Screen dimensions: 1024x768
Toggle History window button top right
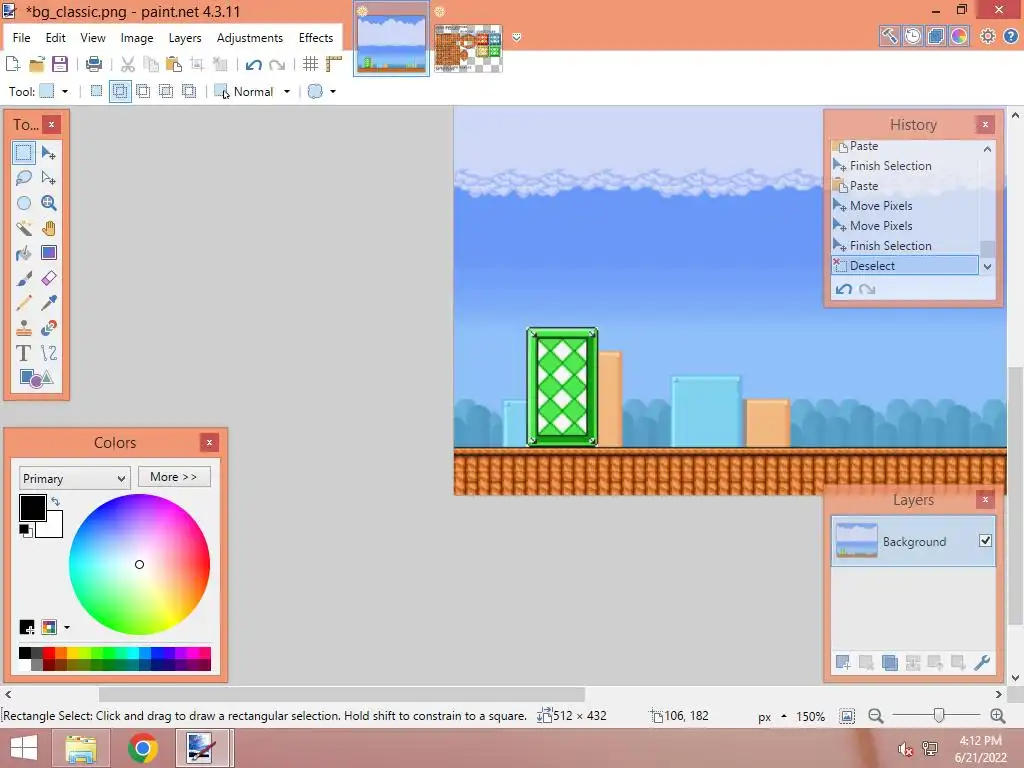coord(912,36)
